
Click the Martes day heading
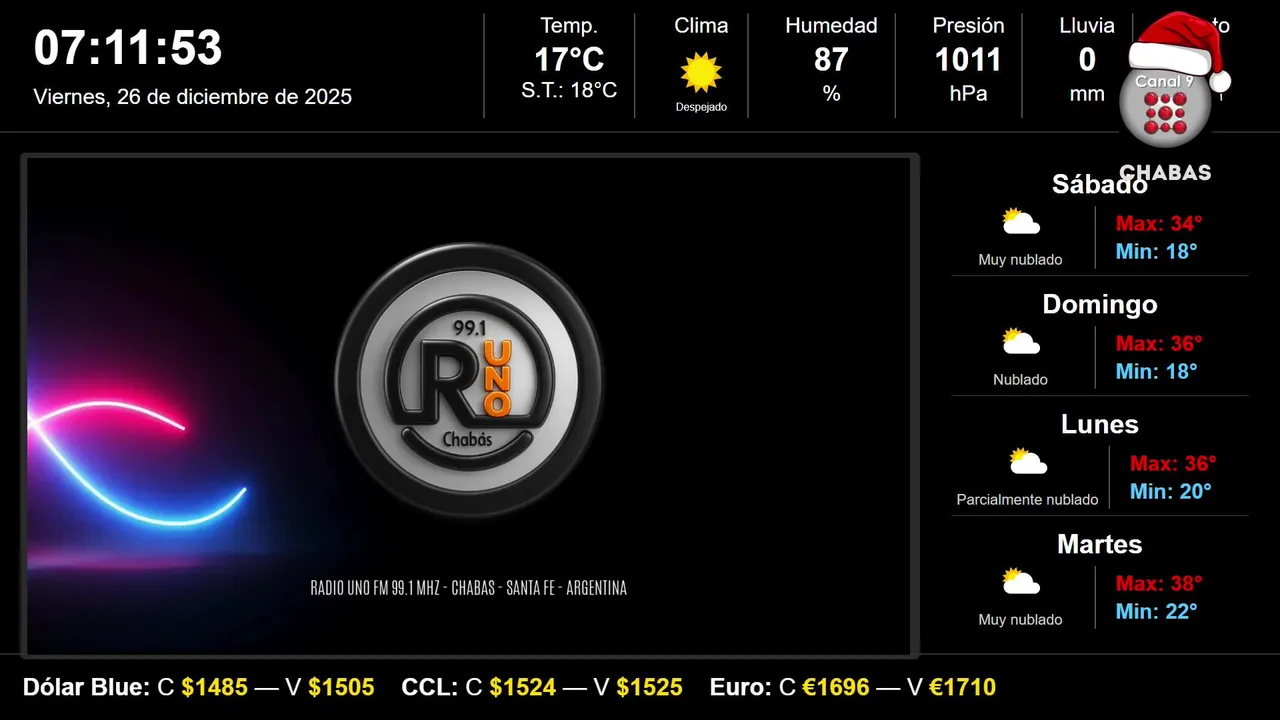[1100, 544]
